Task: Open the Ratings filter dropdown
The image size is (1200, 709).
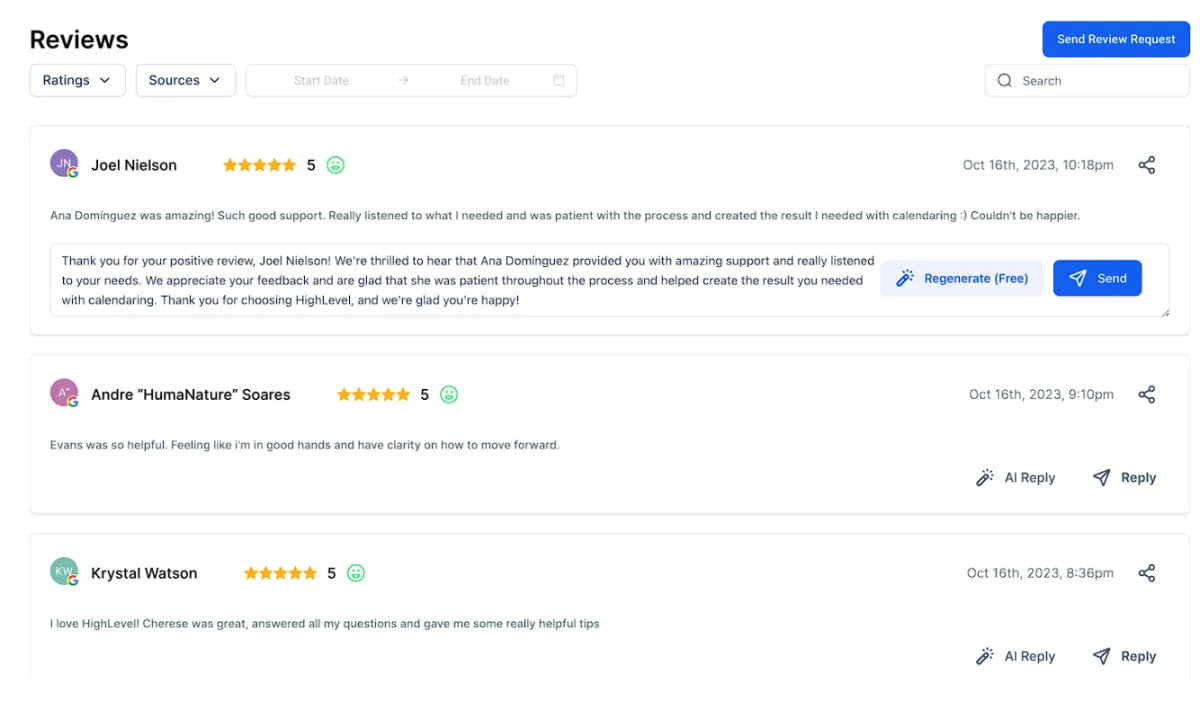Action: pyautogui.click(x=77, y=80)
